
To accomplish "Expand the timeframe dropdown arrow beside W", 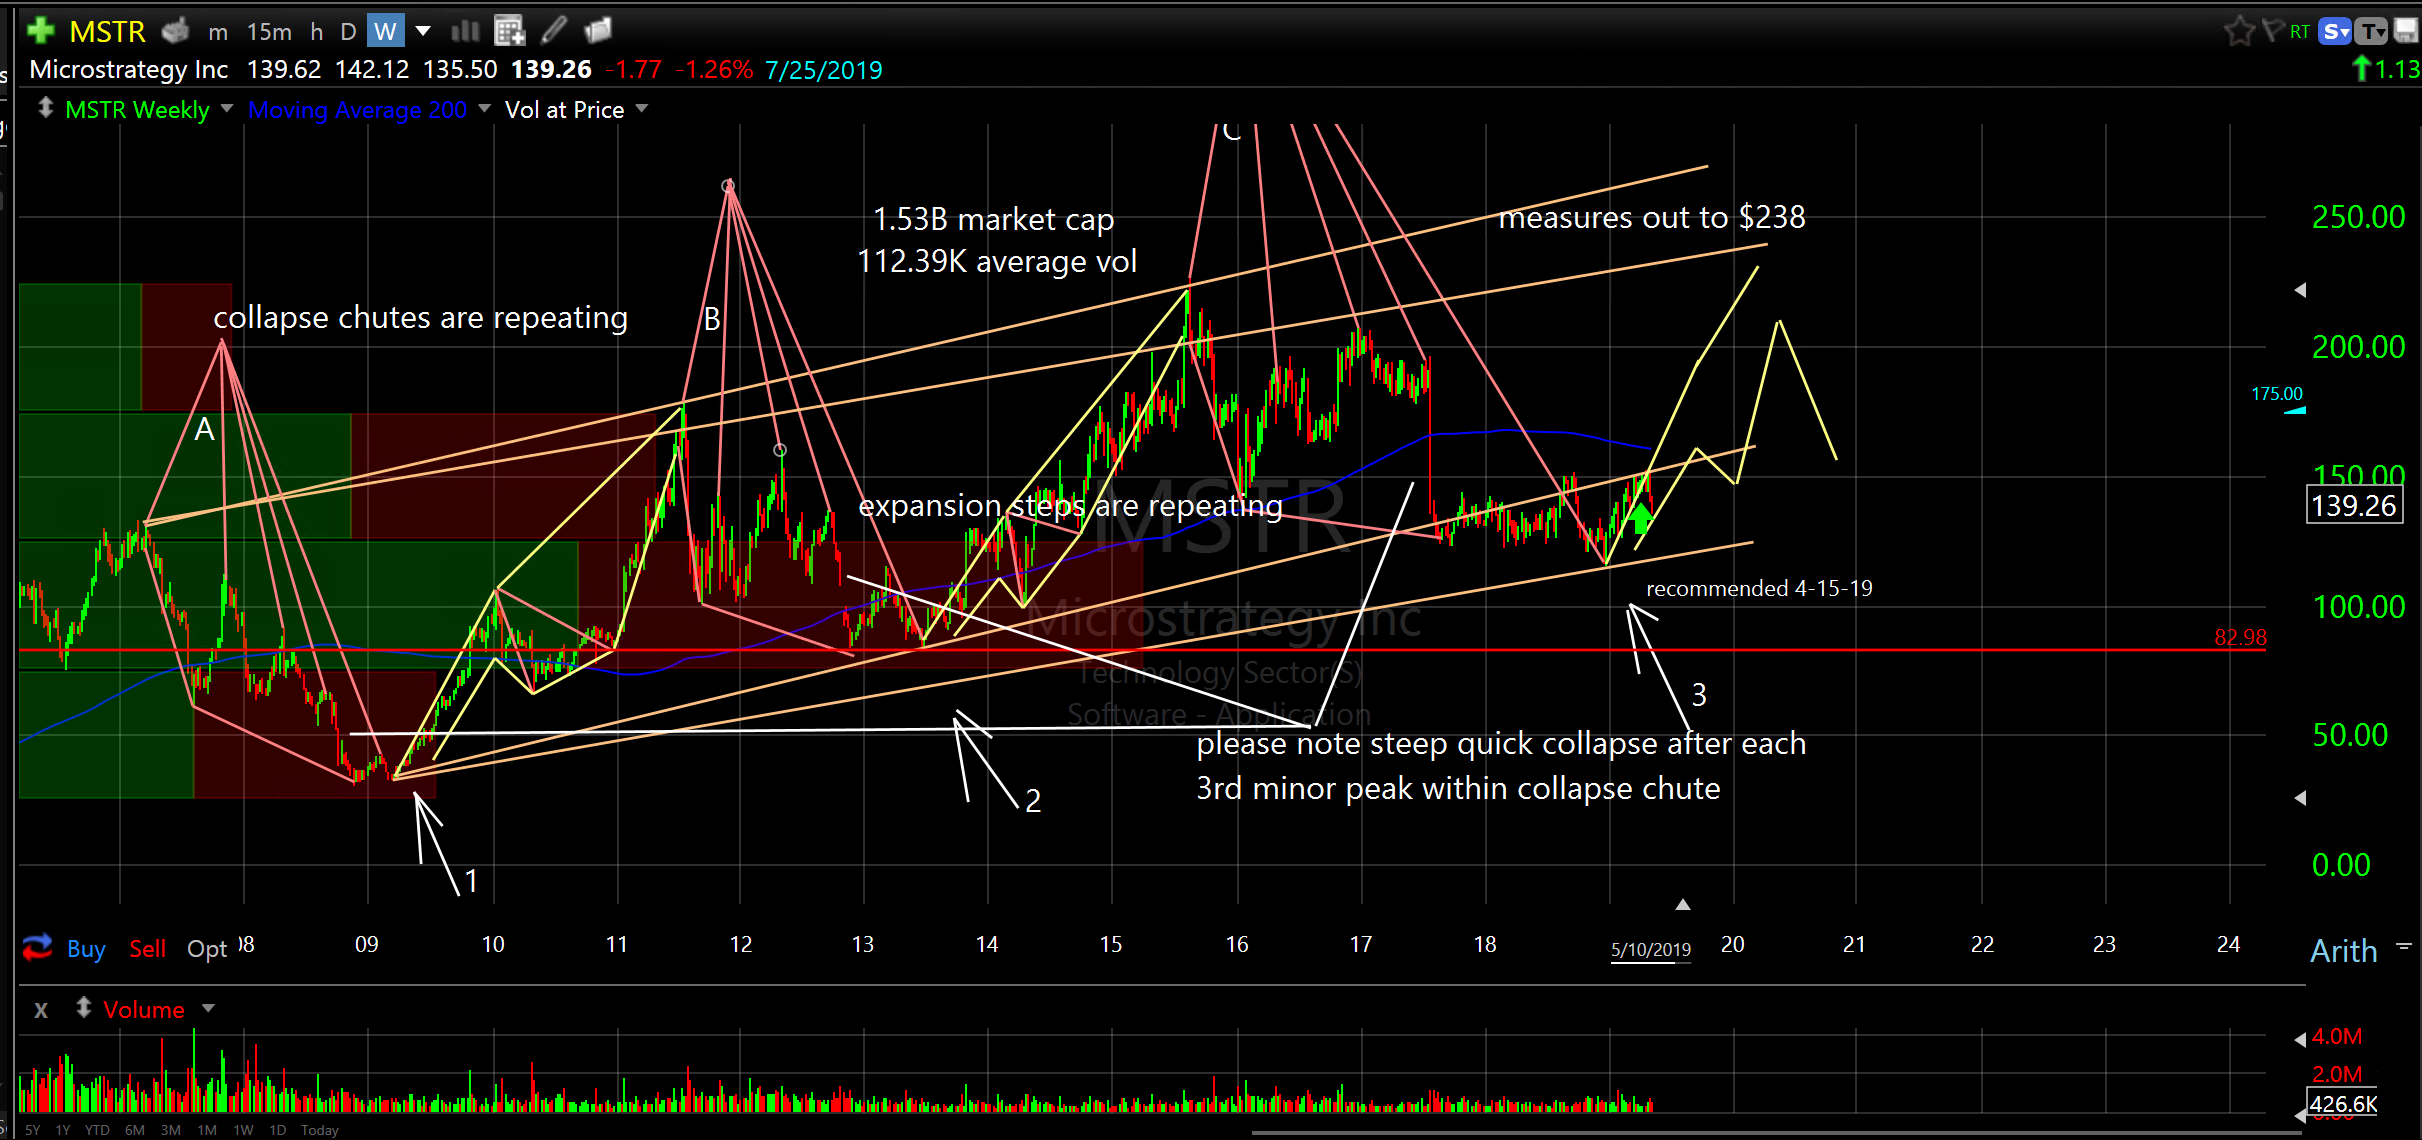I will (423, 31).
